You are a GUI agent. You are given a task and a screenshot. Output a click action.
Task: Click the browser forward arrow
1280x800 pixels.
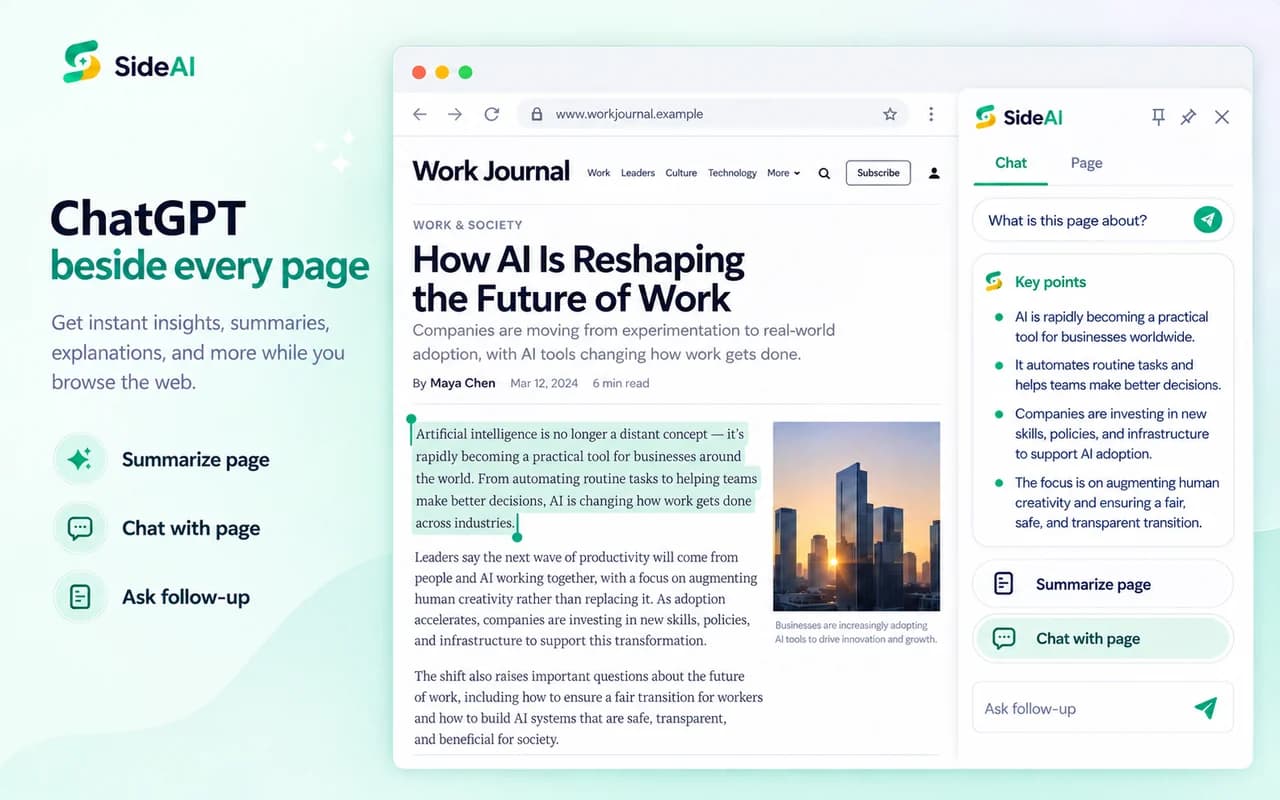(x=455, y=114)
